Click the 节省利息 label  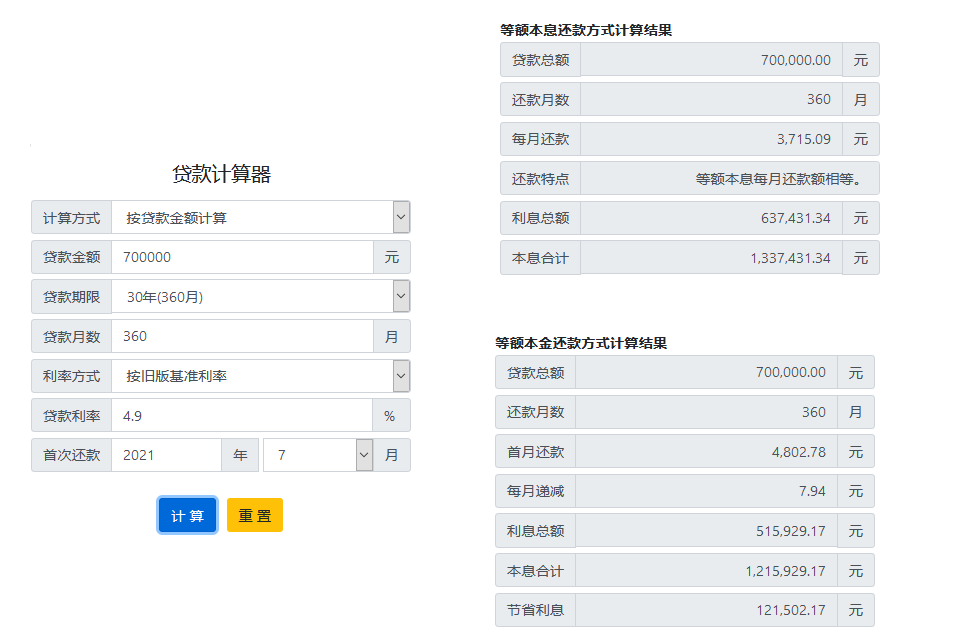pyautogui.click(x=536, y=610)
